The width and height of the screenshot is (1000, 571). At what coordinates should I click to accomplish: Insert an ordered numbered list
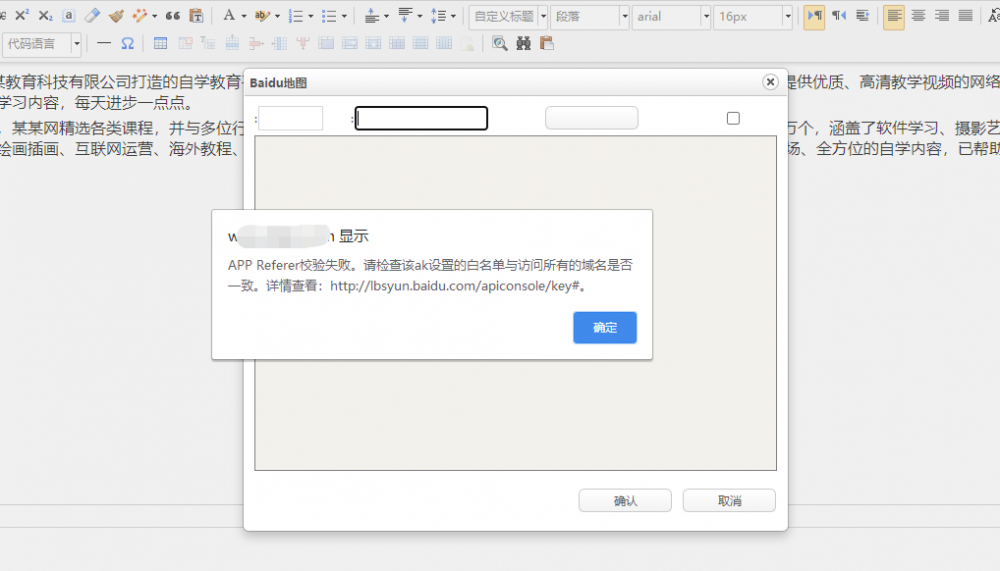point(295,15)
